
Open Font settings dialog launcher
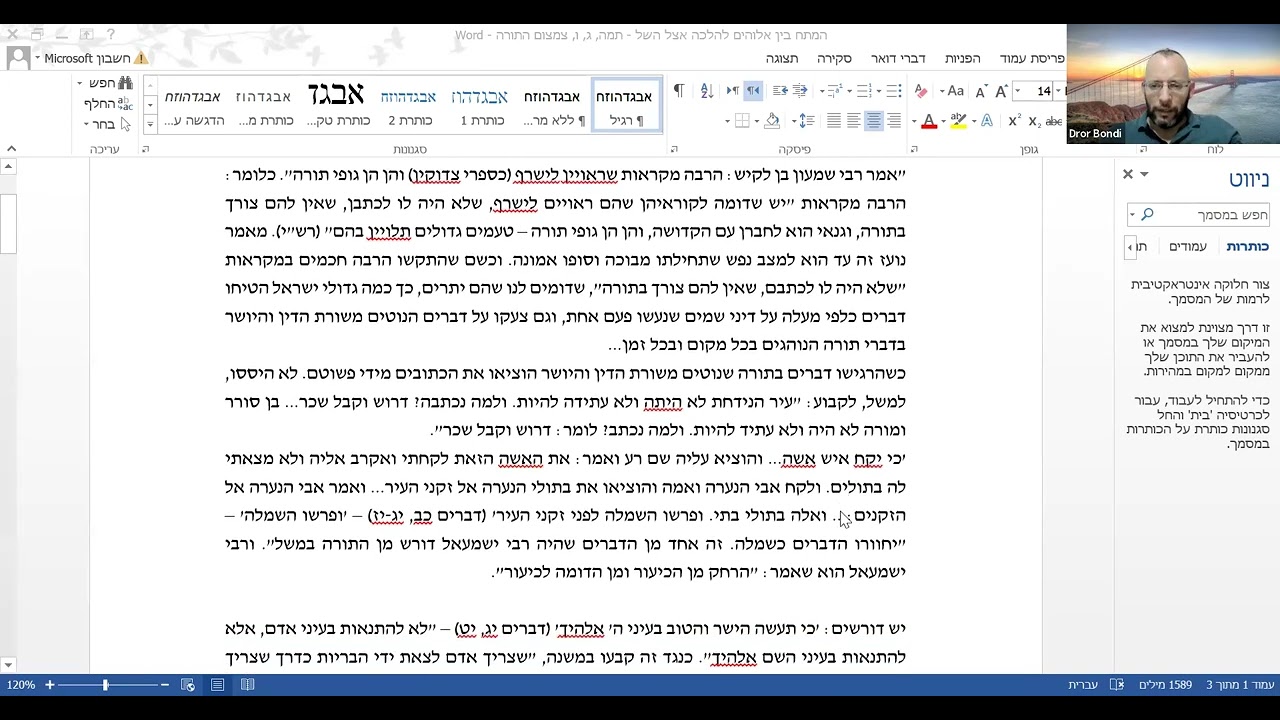[913, 149]
